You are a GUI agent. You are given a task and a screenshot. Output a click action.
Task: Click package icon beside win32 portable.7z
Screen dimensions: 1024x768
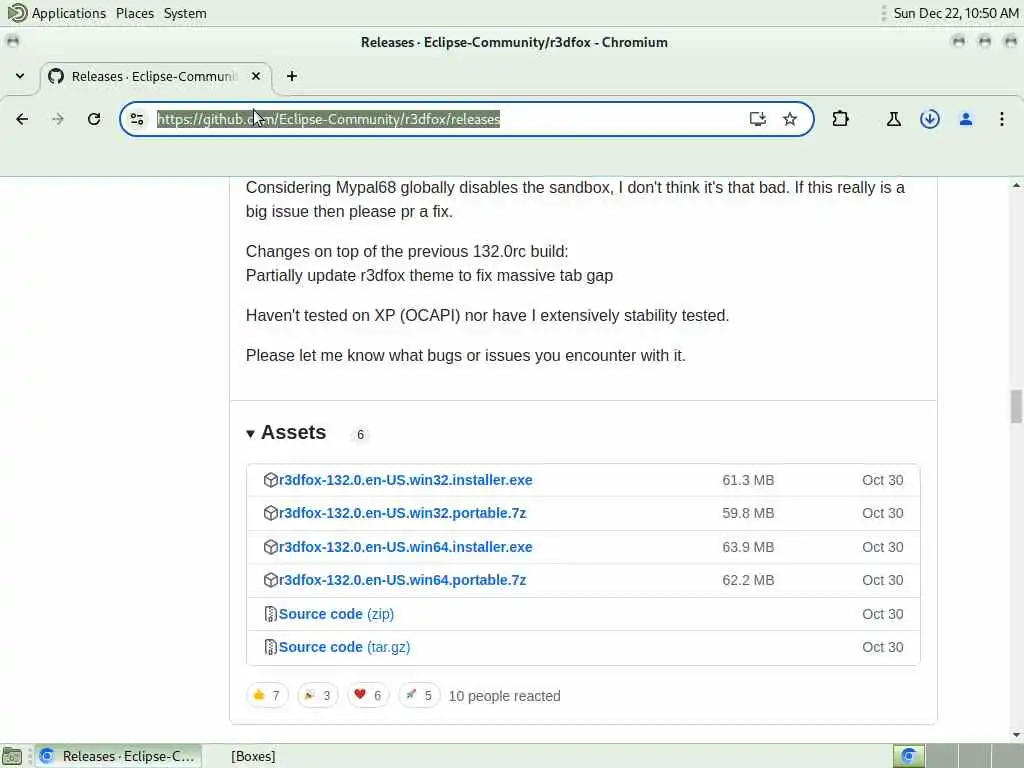[x=270, y=513]
